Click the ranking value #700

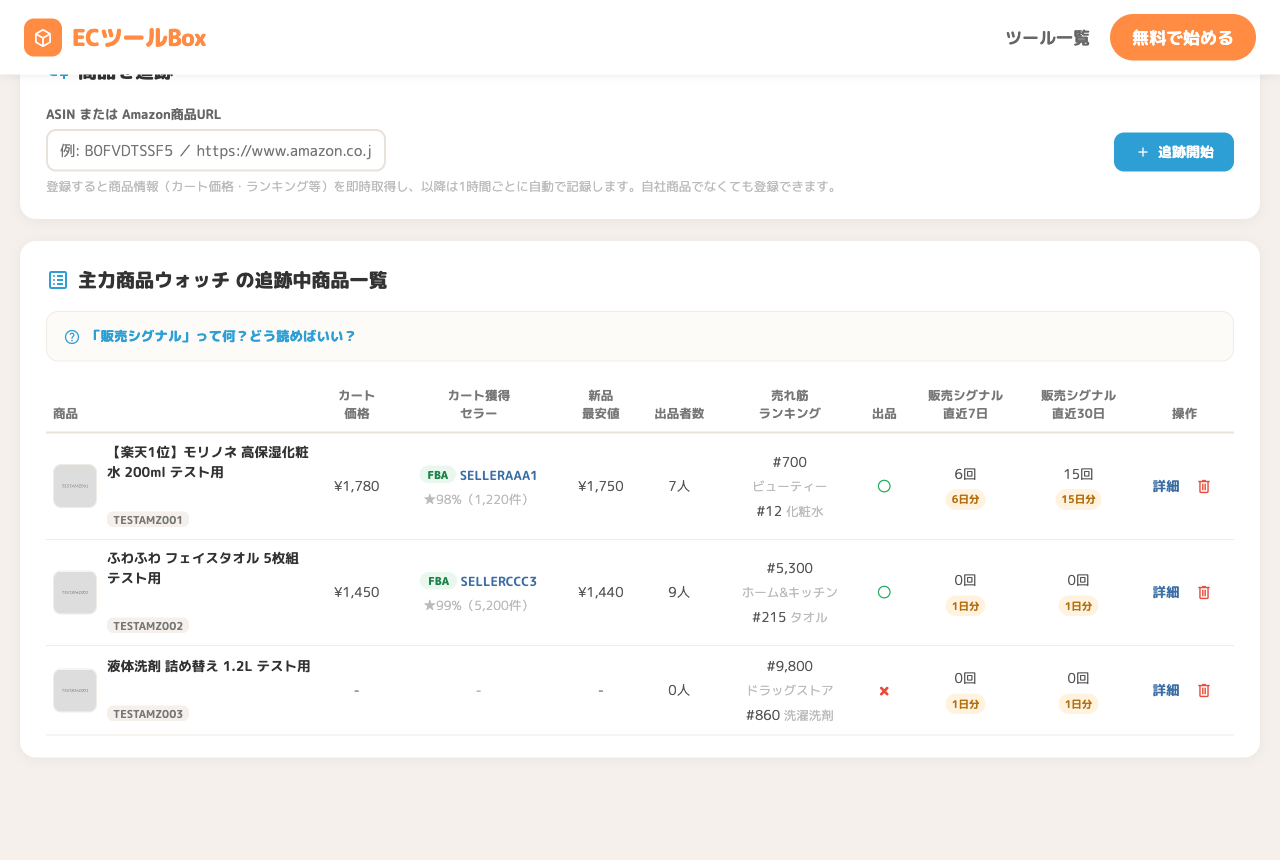790,462
